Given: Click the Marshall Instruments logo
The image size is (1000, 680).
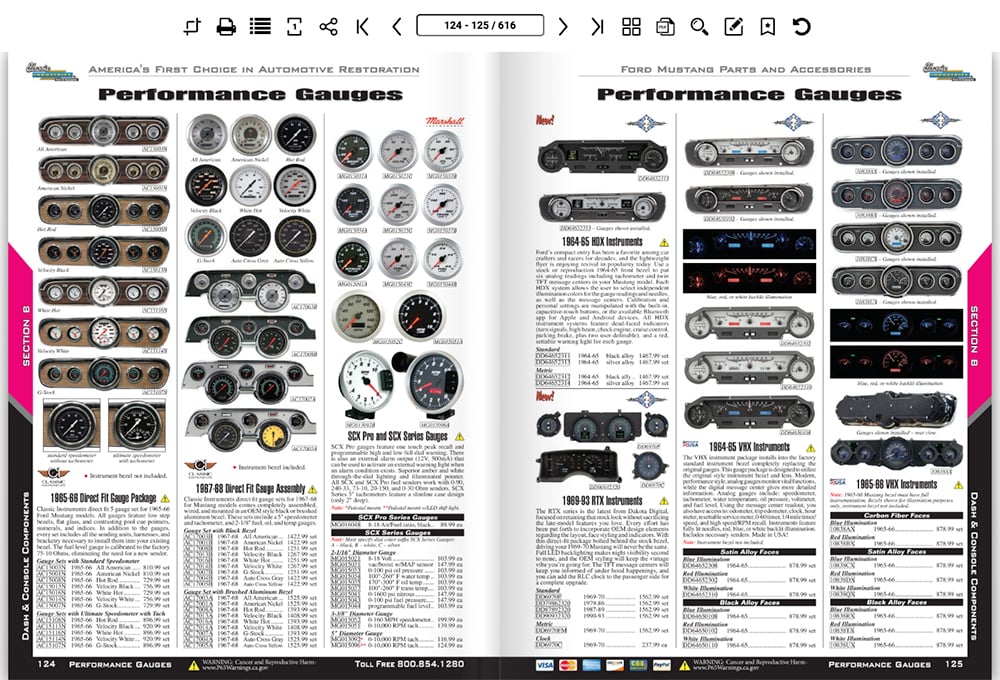Looking at the screenshot, I should [445, 122].
